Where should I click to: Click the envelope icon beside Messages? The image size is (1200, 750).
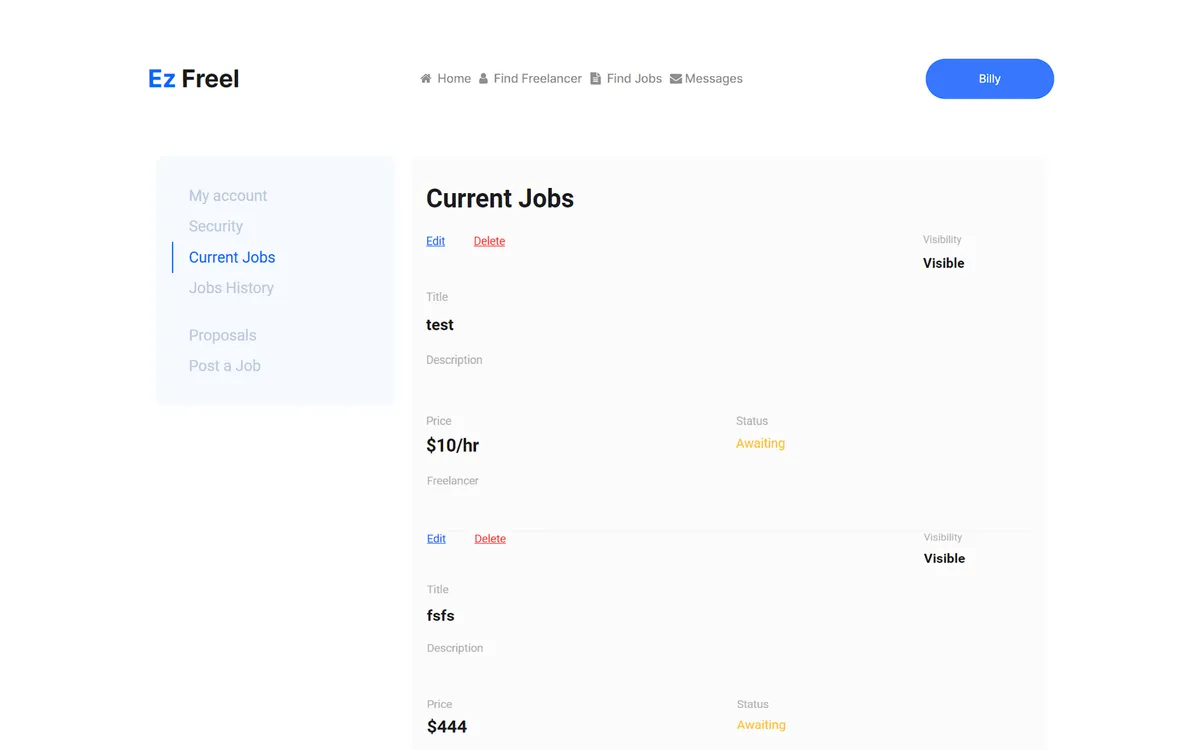[676, 79]
